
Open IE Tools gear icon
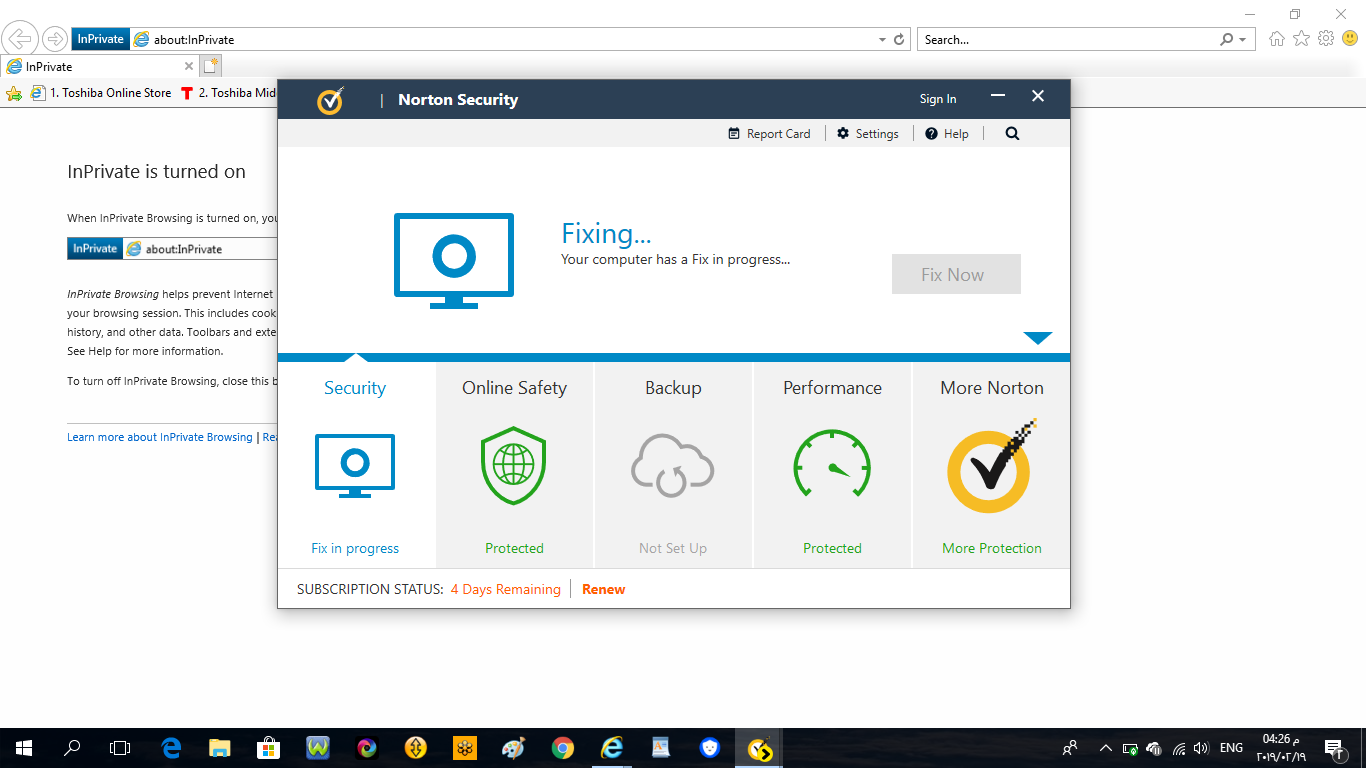(1326, 39)
